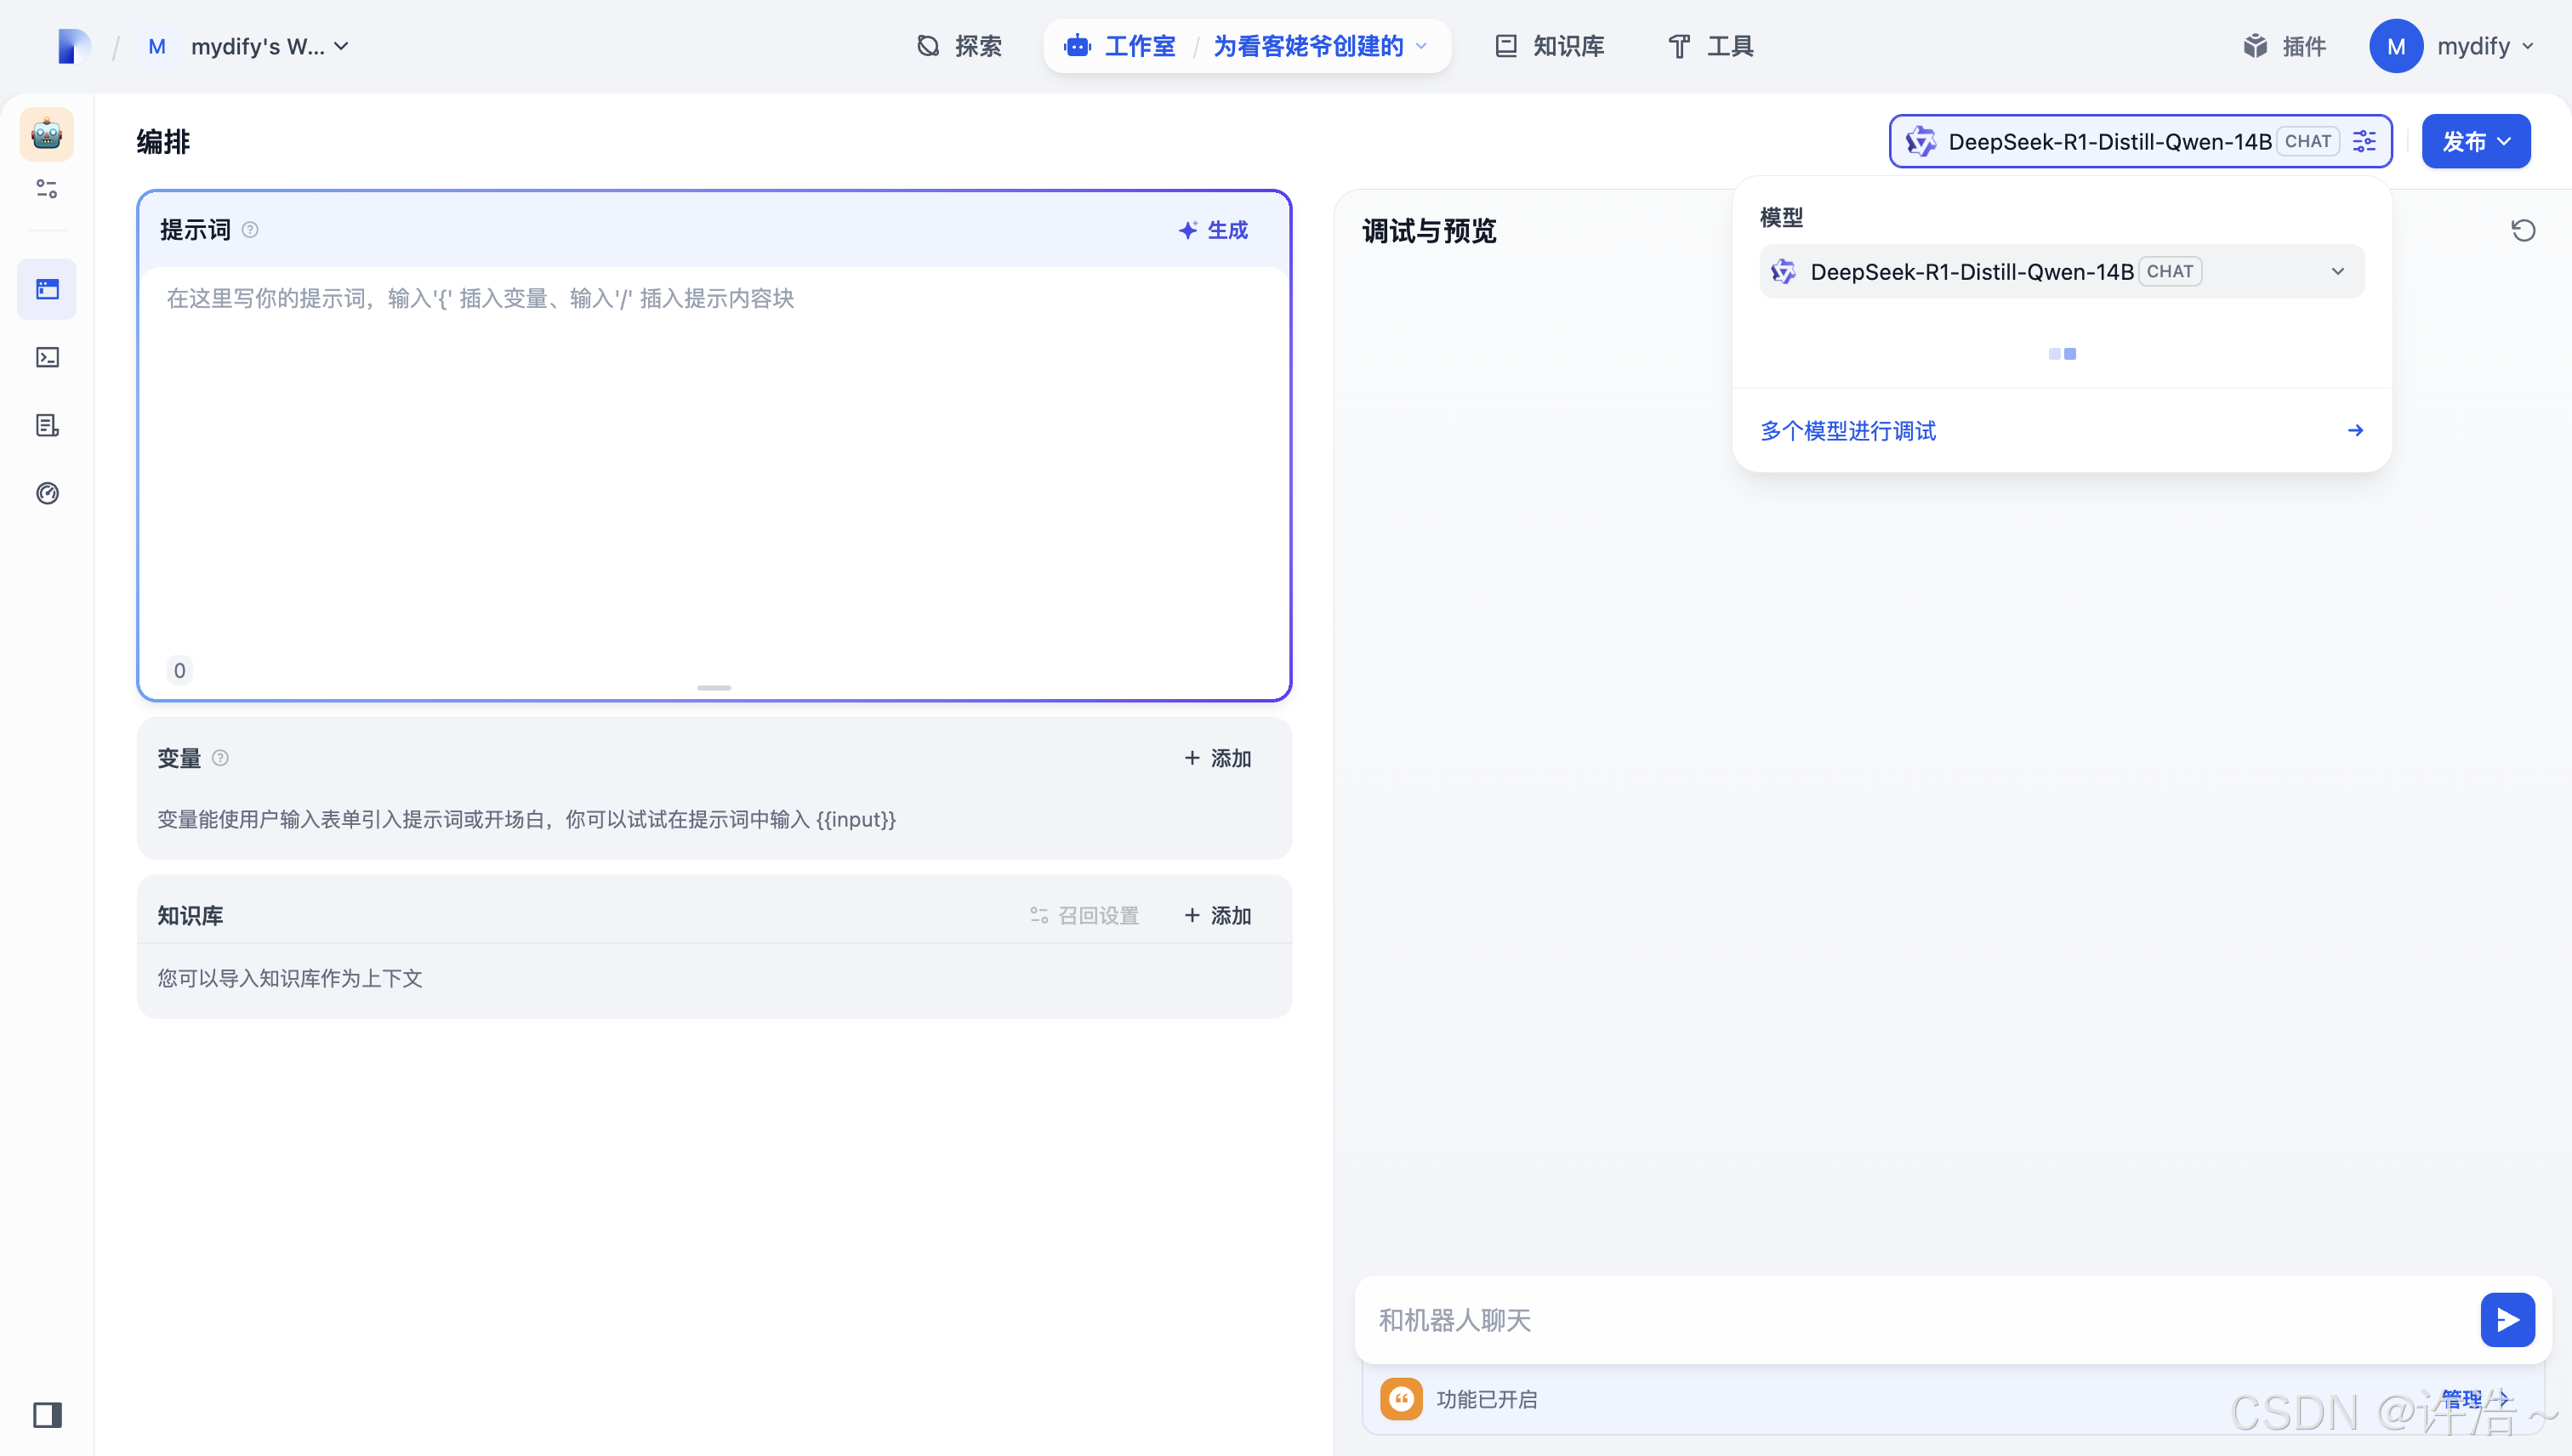The image size is (2572, 1456).
Task: Click 生成 to auto-generate prompt
Action: pyautogui.click(x=1214, y=230)
